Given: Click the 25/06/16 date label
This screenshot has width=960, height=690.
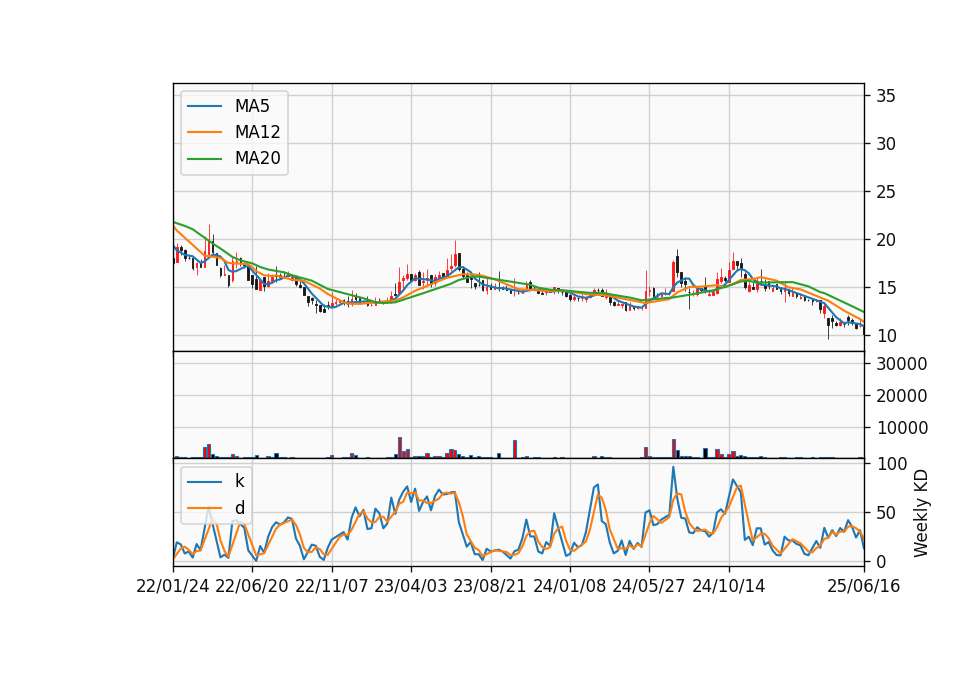Looking at the screenshot, I should click(863, 586).
